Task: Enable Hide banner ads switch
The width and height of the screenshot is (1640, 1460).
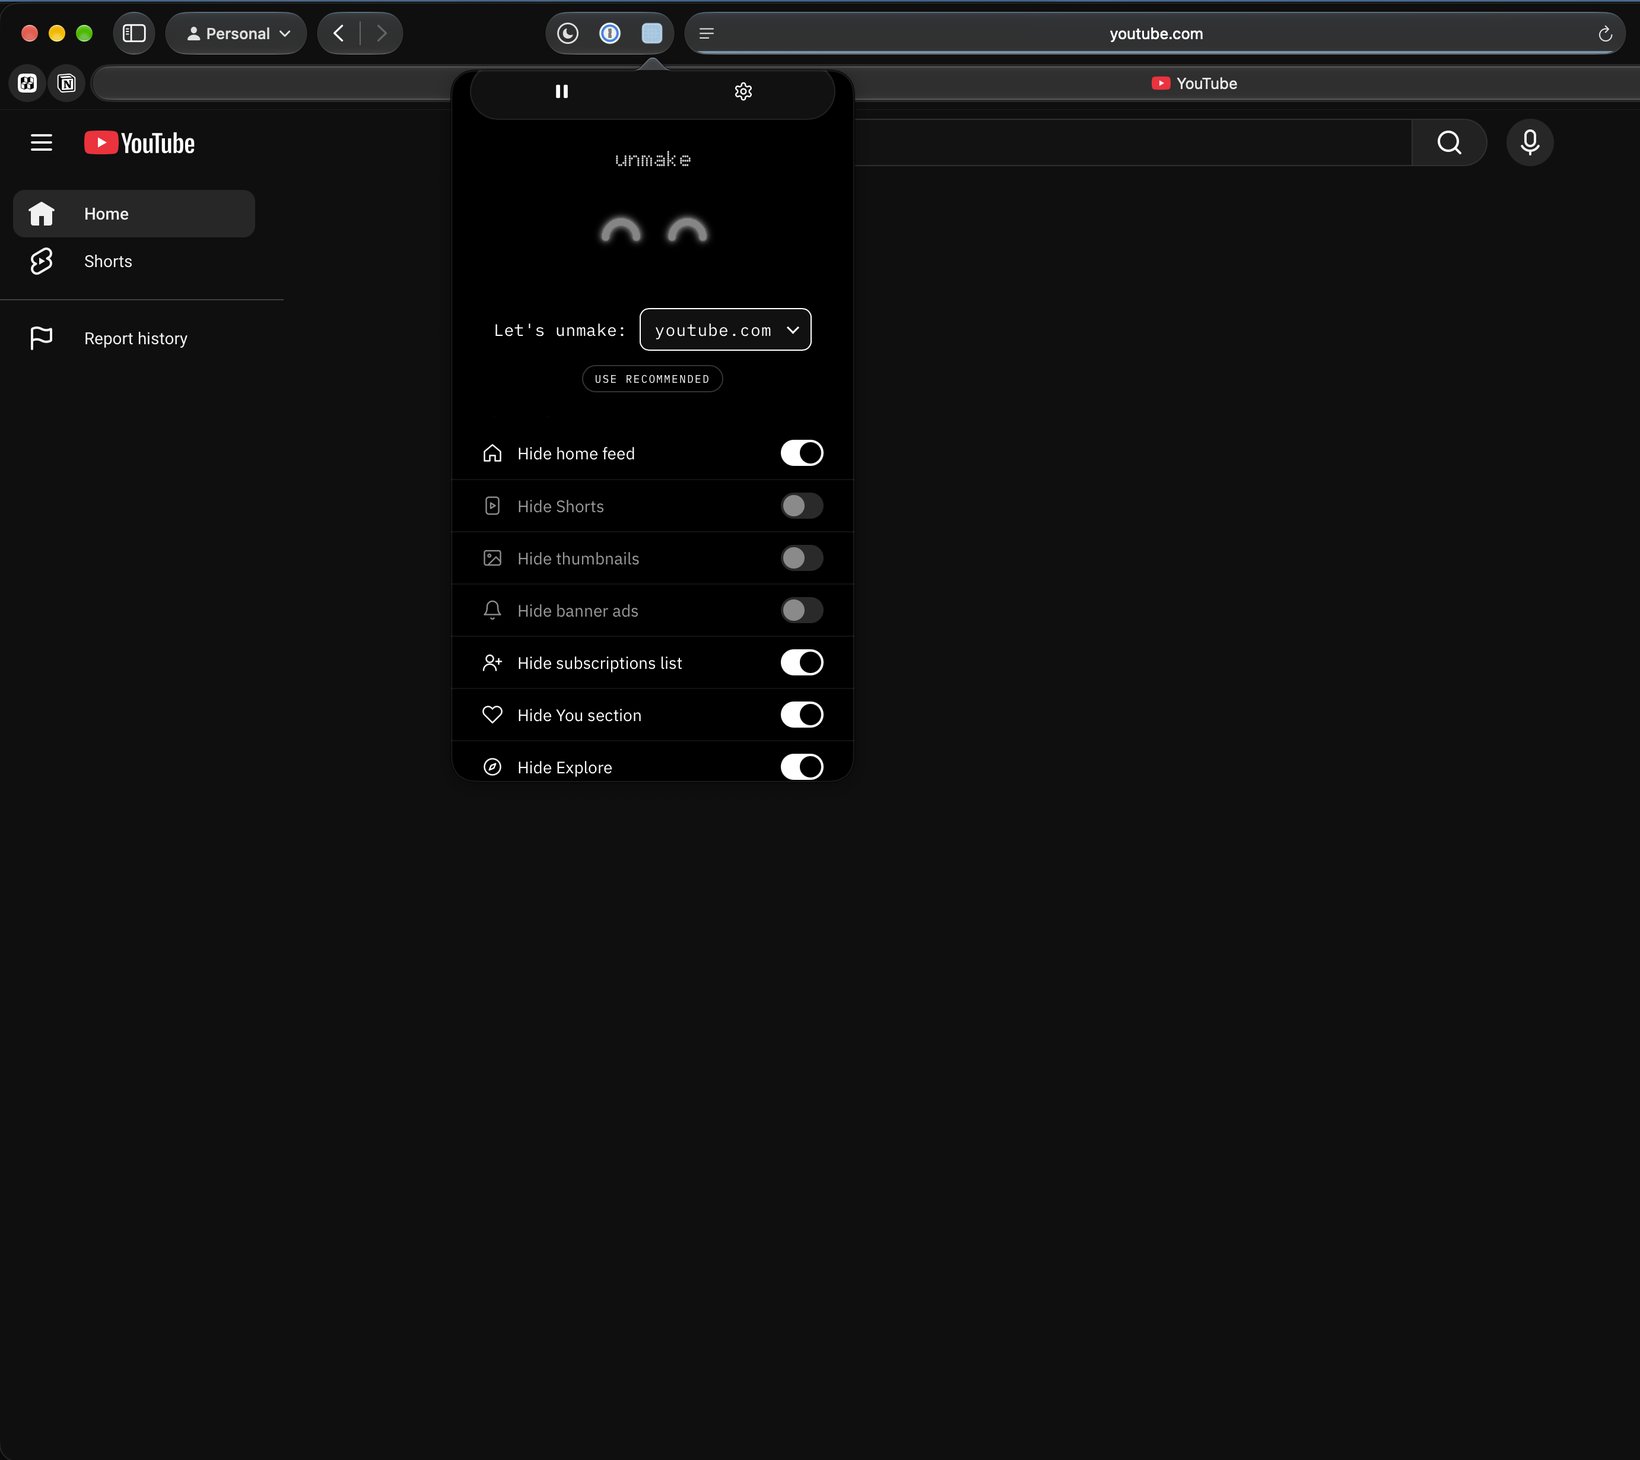Action: [x=802, y=610]
